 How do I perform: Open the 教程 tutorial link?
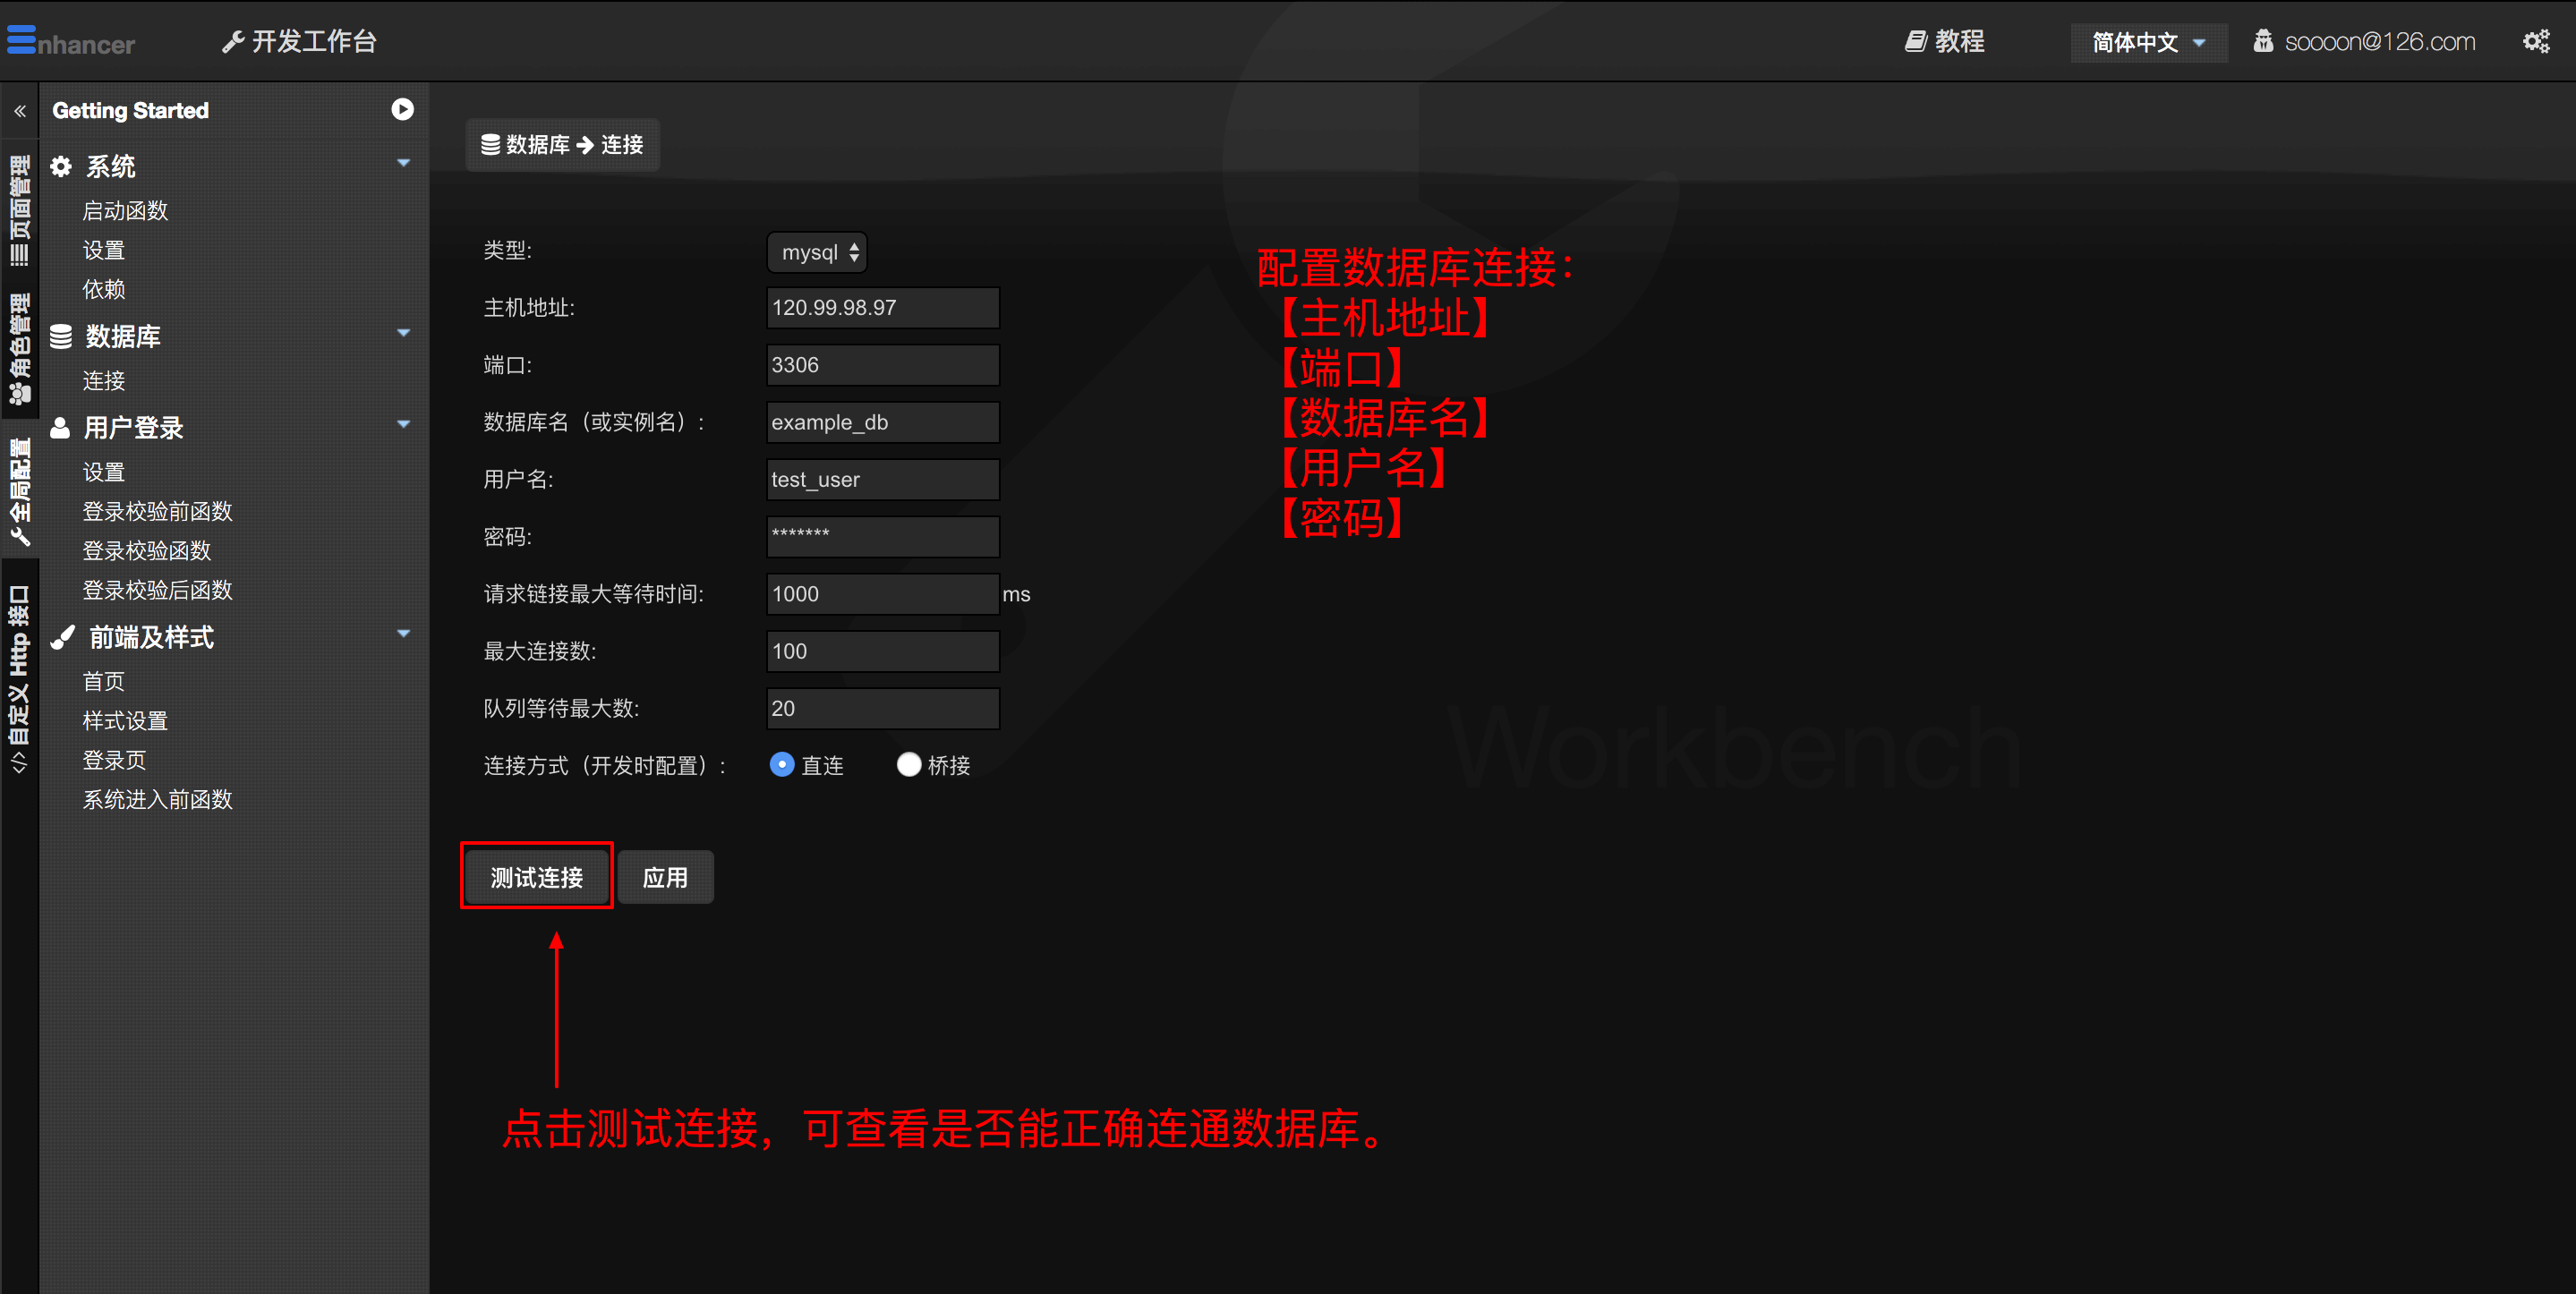[1944, 41]
